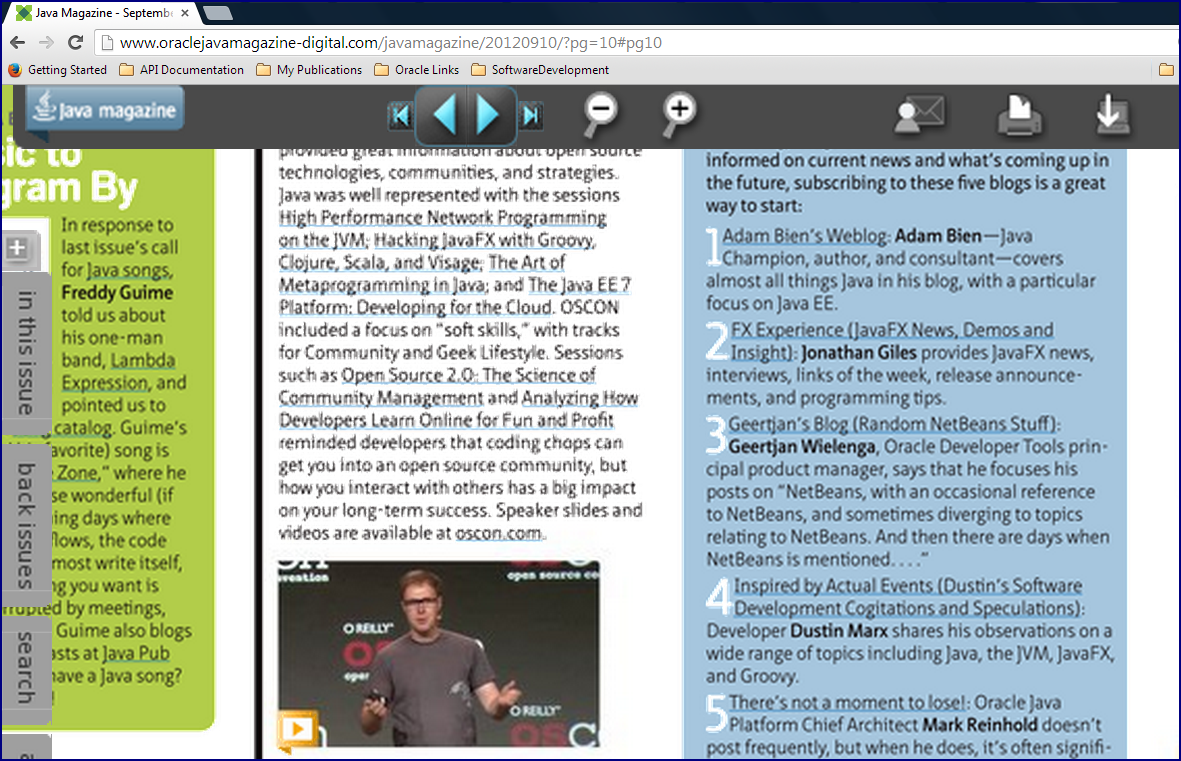Zoom in using the plus magnifier

point(679,115)
